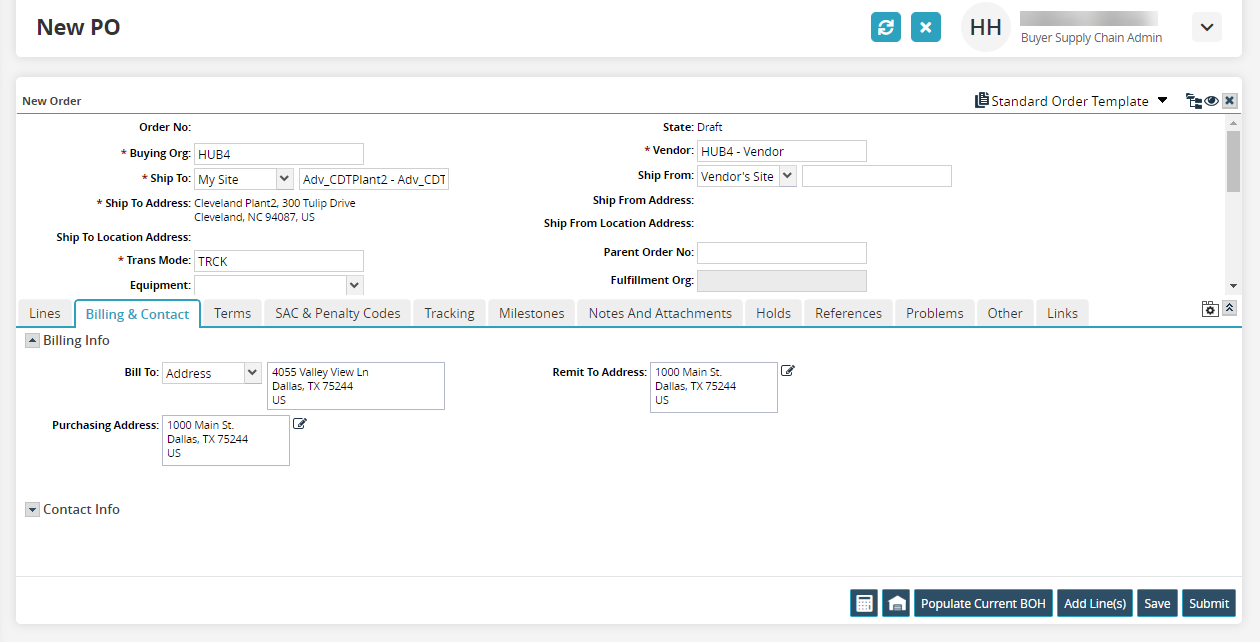Submit the purchase order

1208,603
